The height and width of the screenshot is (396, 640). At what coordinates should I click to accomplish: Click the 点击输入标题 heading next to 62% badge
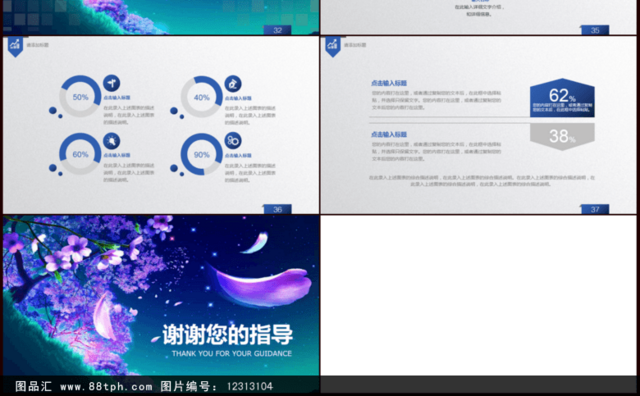point(389,83)
